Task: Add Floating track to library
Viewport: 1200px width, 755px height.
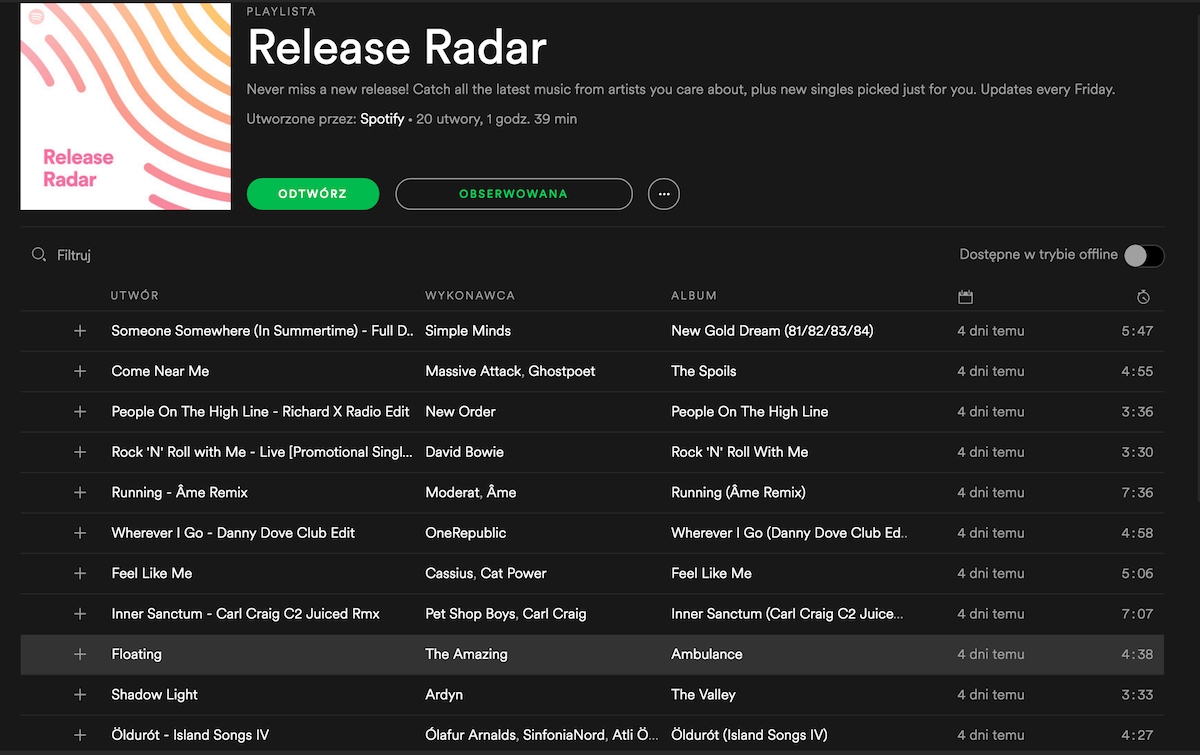Action: pyautogui.click(x=80, y=654)
